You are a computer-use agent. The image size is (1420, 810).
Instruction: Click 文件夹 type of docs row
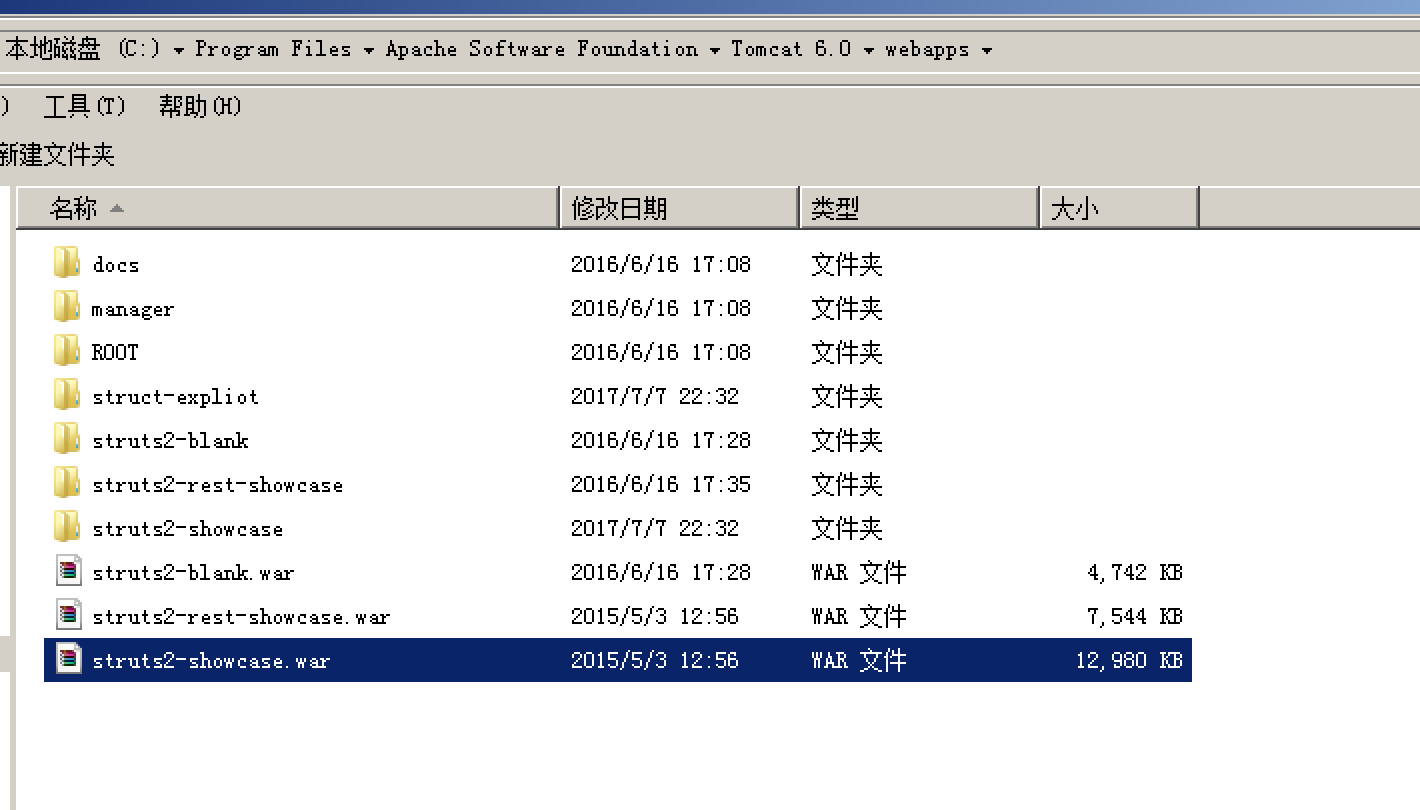847,265
